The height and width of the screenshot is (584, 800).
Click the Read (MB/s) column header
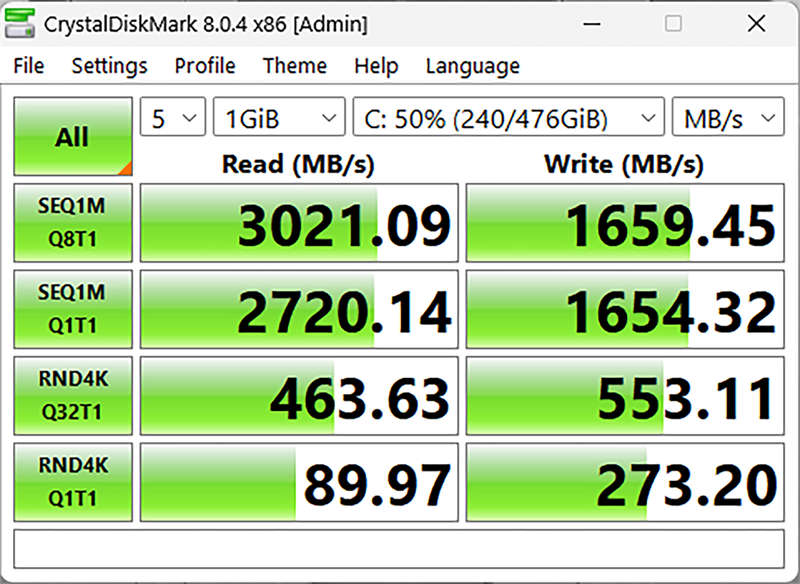coord(298,164)
